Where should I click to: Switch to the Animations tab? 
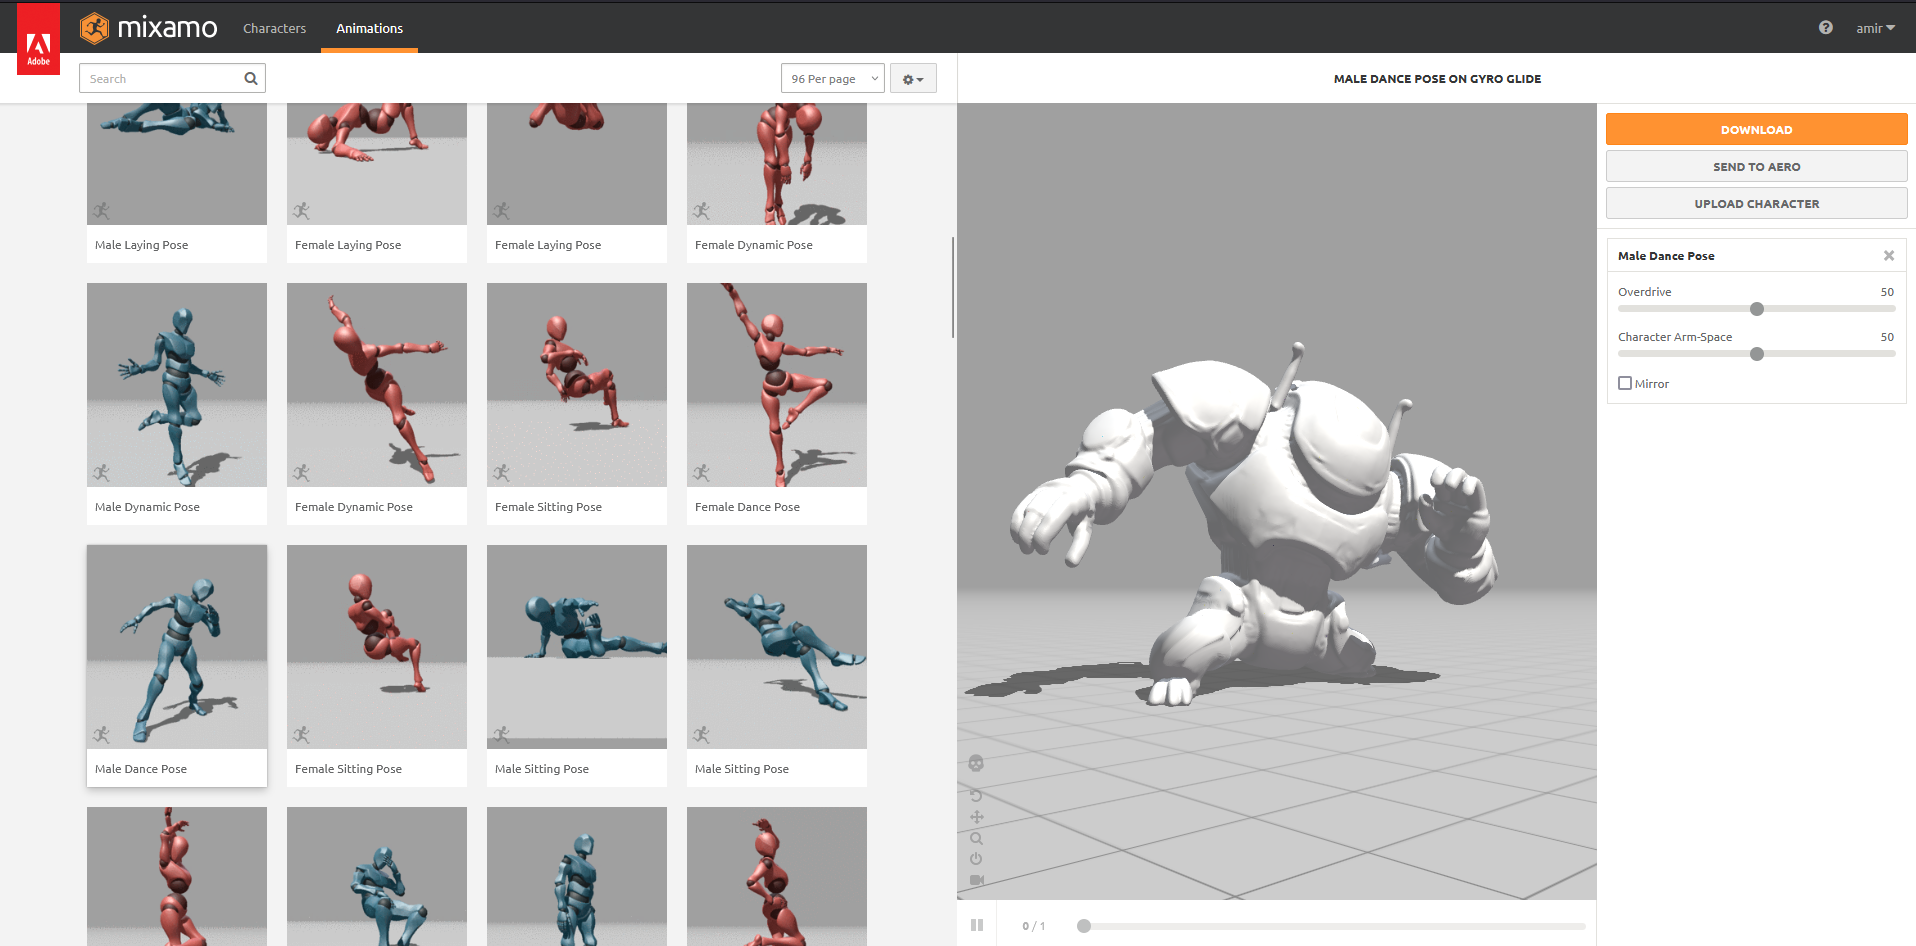(369, 28)
